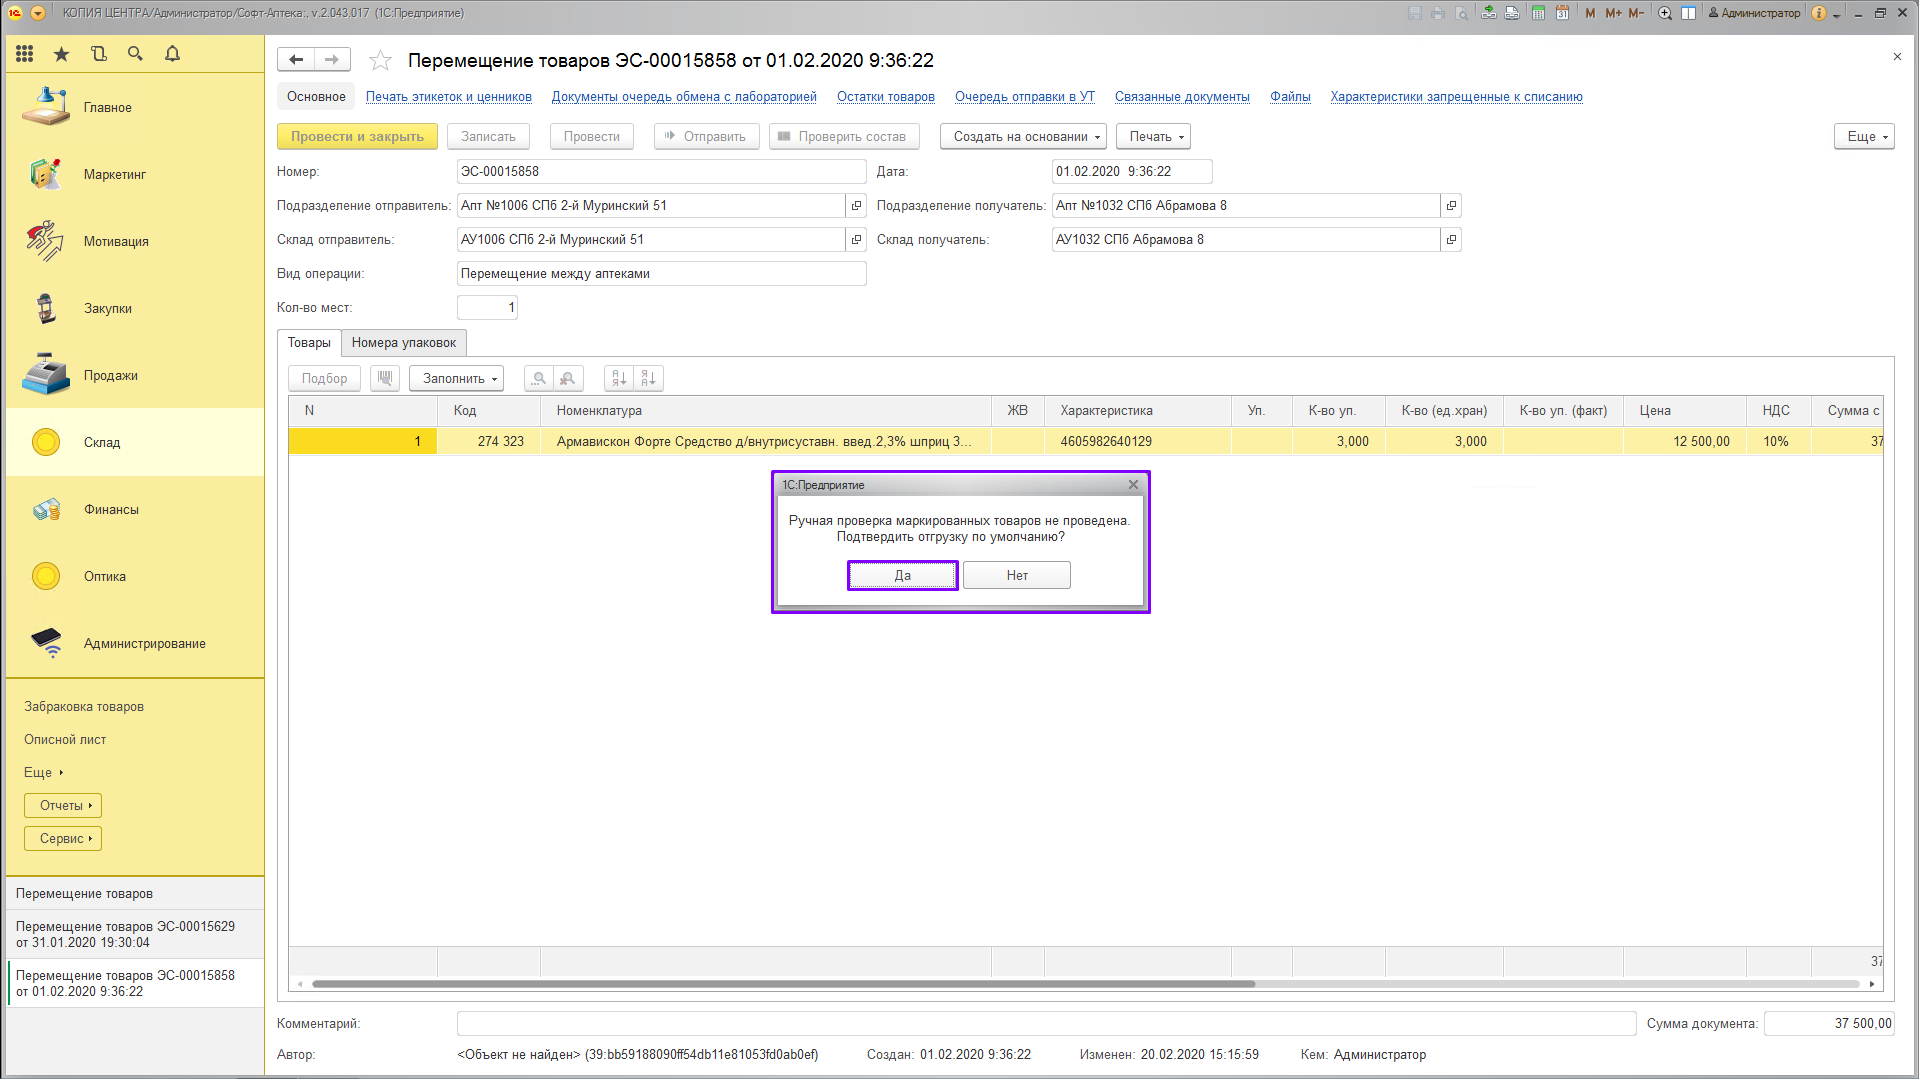Switch to the Номера упаковок tab
This screenshot has height=1079, width=1919.
tap(403, 342)
